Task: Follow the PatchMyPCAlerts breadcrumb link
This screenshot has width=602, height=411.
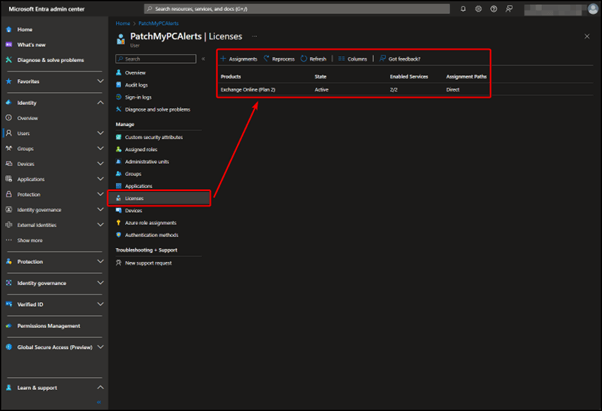Action: coord(158,23)
